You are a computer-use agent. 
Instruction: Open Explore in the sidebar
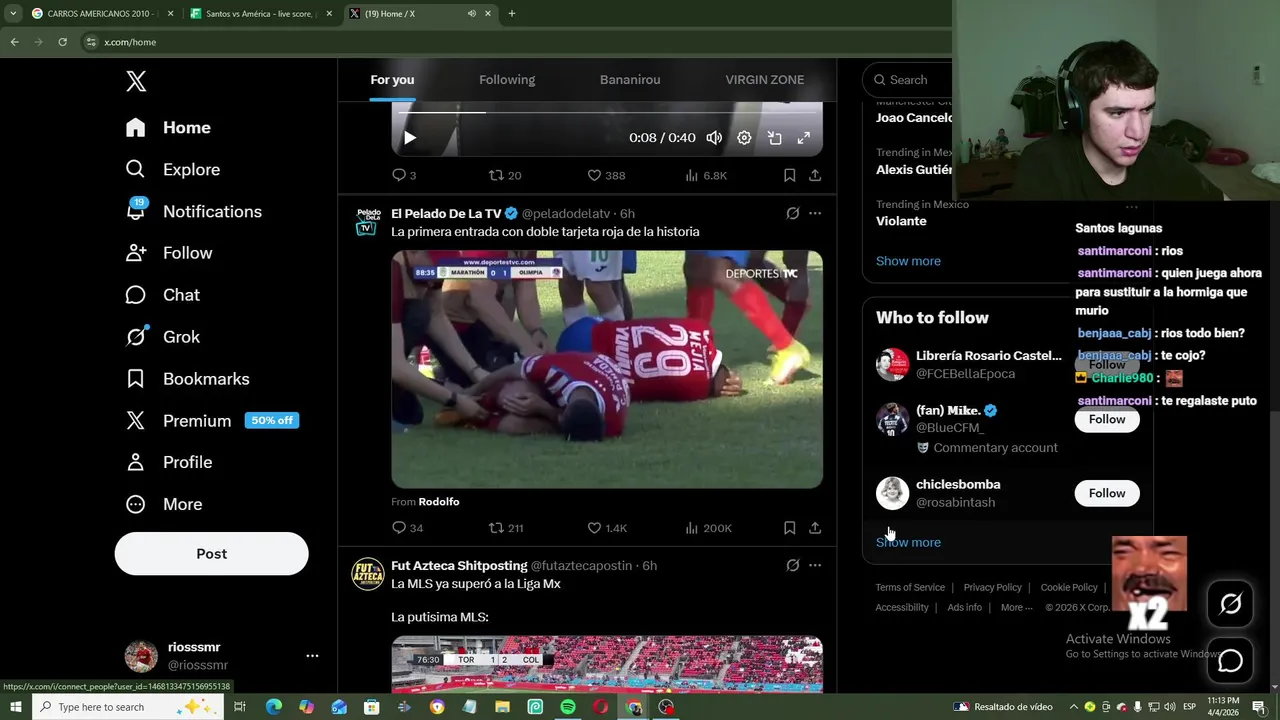click(172, 169)
